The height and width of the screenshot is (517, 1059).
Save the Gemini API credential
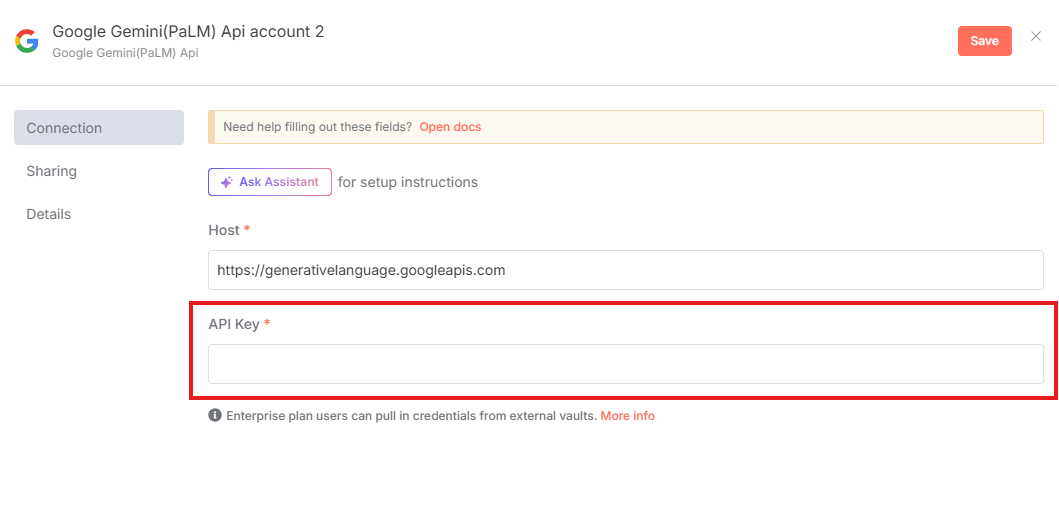click(984, 41)
